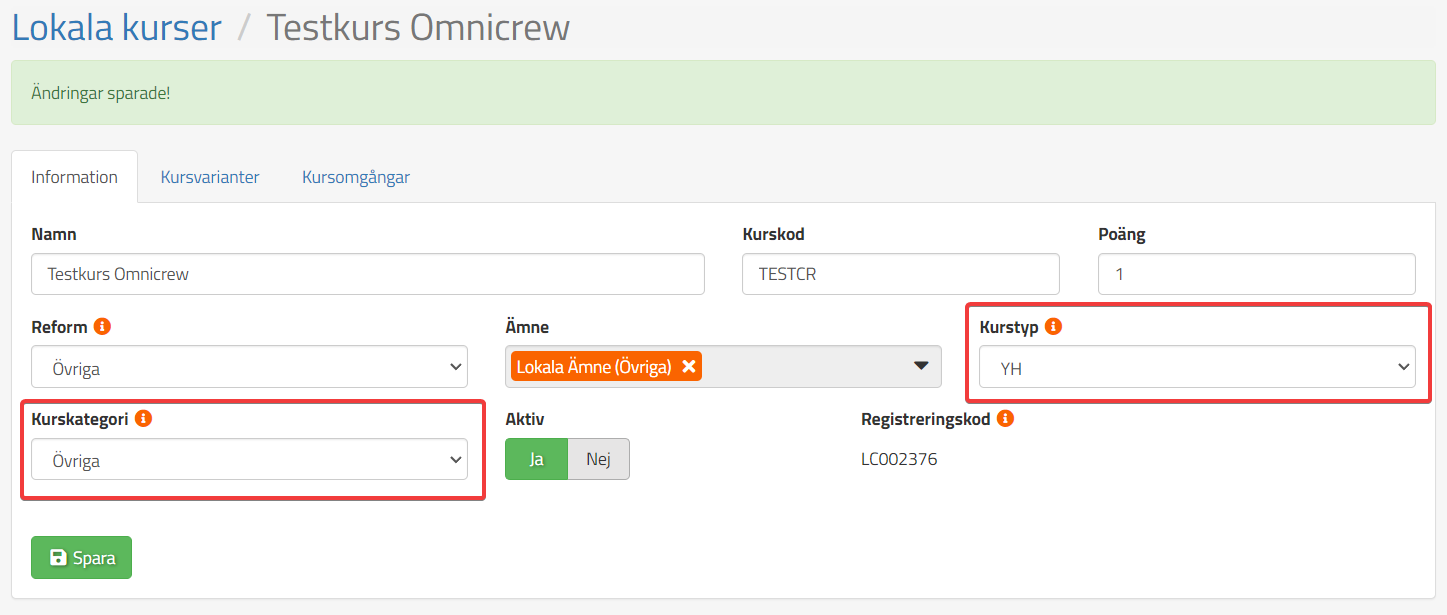
Task: Expand the Kurskategori dropdown
Action: (x=249, y=460)
